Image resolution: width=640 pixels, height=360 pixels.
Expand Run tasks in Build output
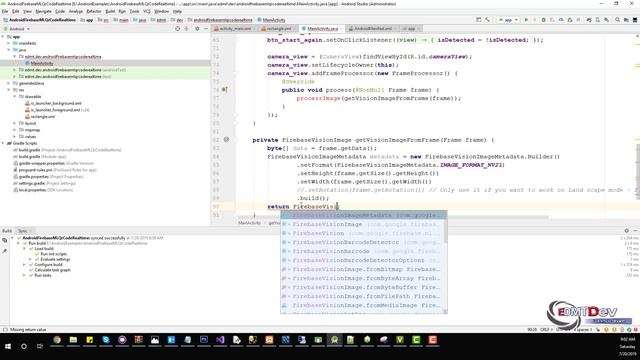coord(24,275)
